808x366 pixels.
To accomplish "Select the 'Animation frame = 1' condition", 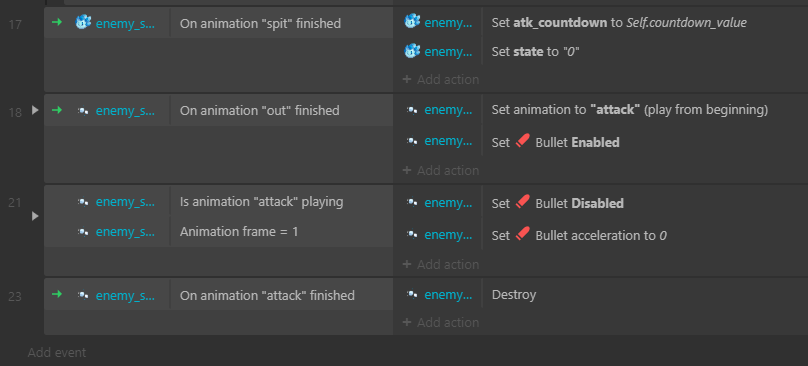I will 239,232.
